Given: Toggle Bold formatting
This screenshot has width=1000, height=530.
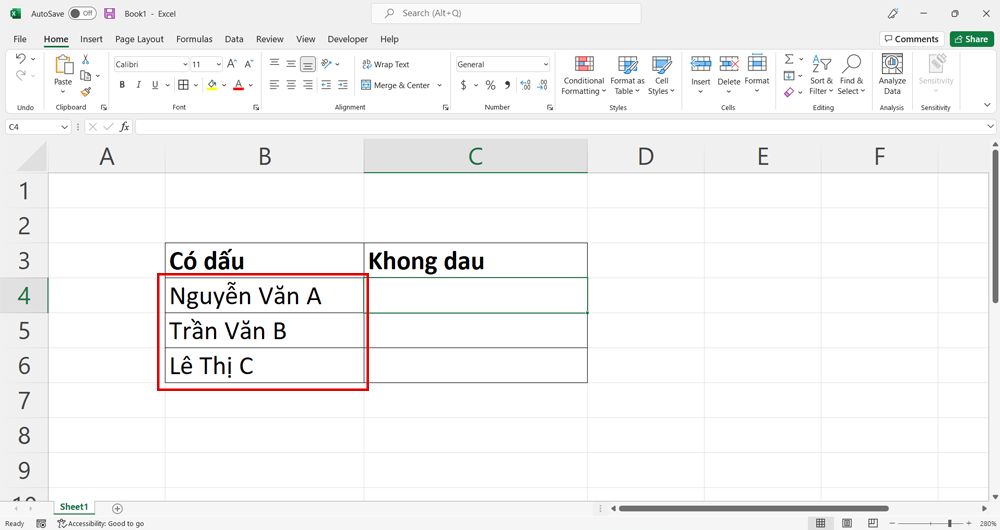Looking at the screenshot, I should [122, 85].
